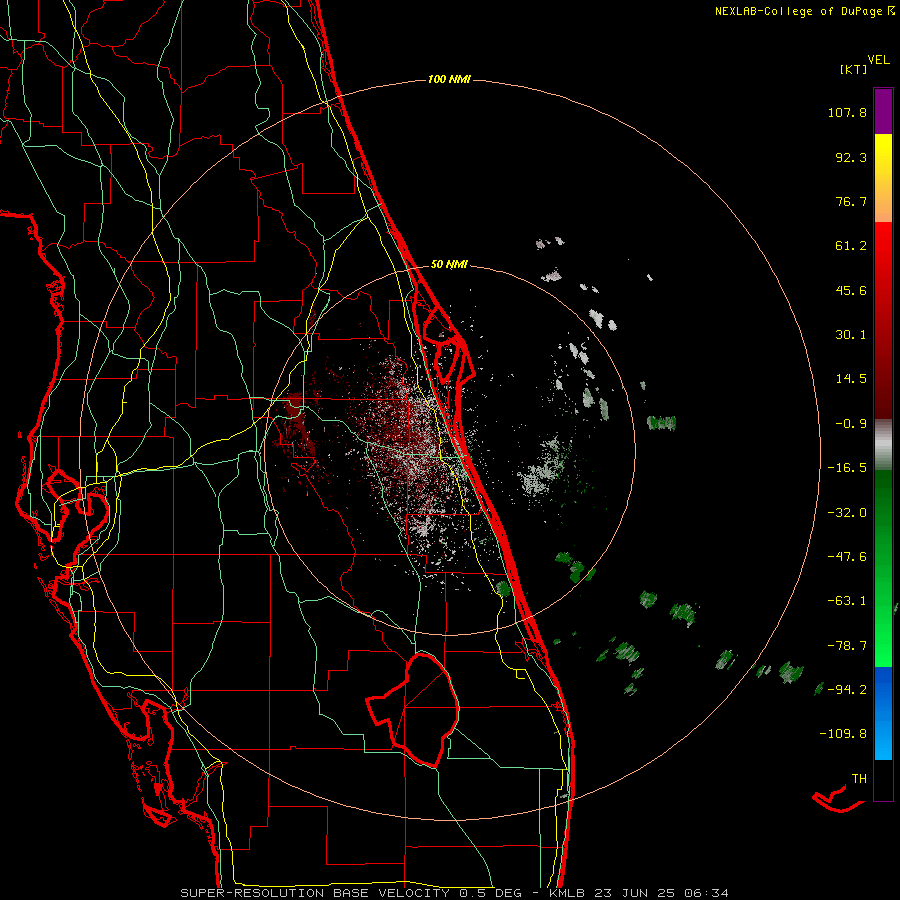The width and height of the screenshot is (900, 900).
Task: Click the -78.7 legend value
Action: (x=847, y=646)
